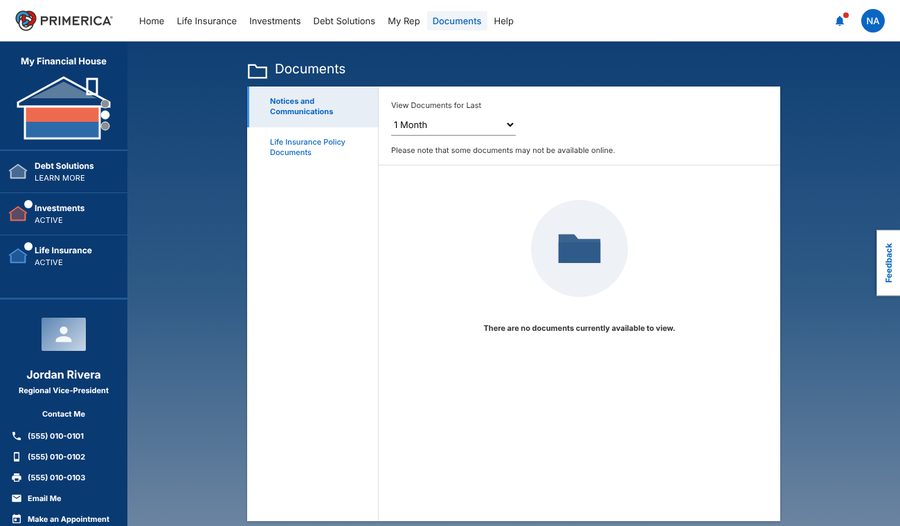Select the Notices and Communications tab
Viewport: 900px width, 526px height.
(313, 107)
